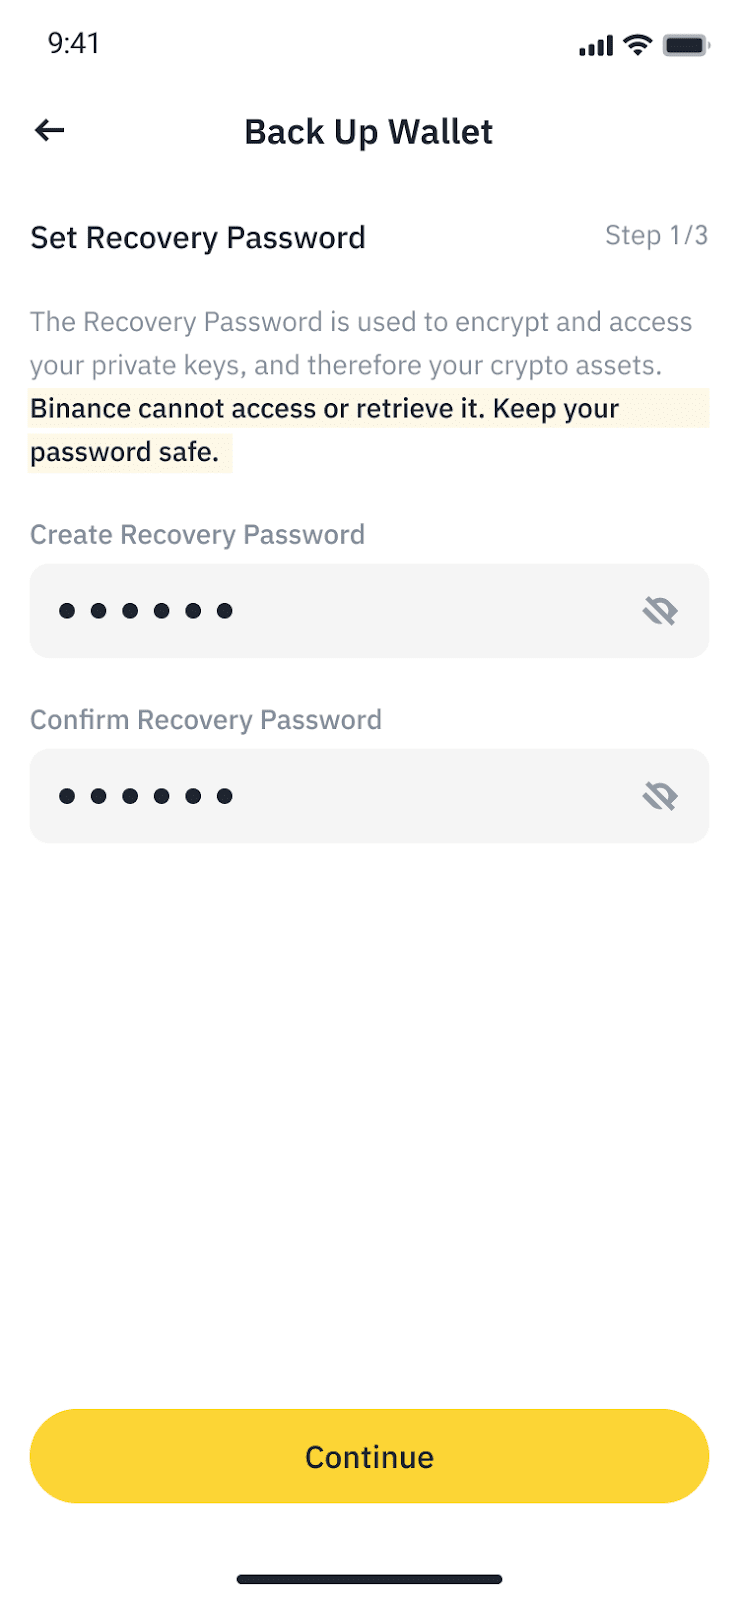This screenshot has width=739, height=1600.
Task: Click the Confirm Recovery Password label
Action: [x=206, y=720]
